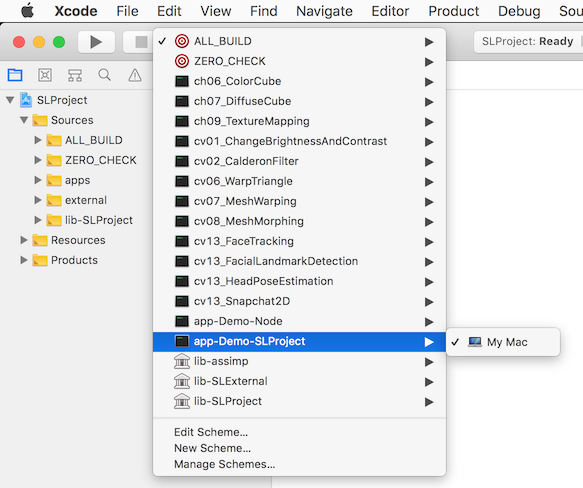Click the ALL_BUILD target icon in menu
583x488 pixels.
point(182,41)
